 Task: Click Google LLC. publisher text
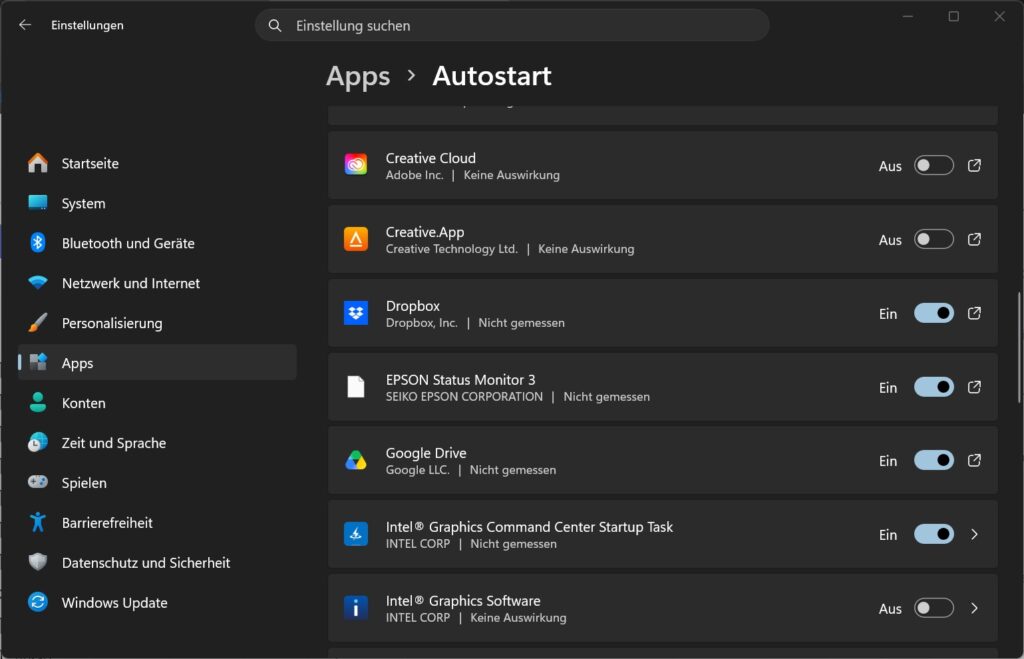tap(417, 470)
